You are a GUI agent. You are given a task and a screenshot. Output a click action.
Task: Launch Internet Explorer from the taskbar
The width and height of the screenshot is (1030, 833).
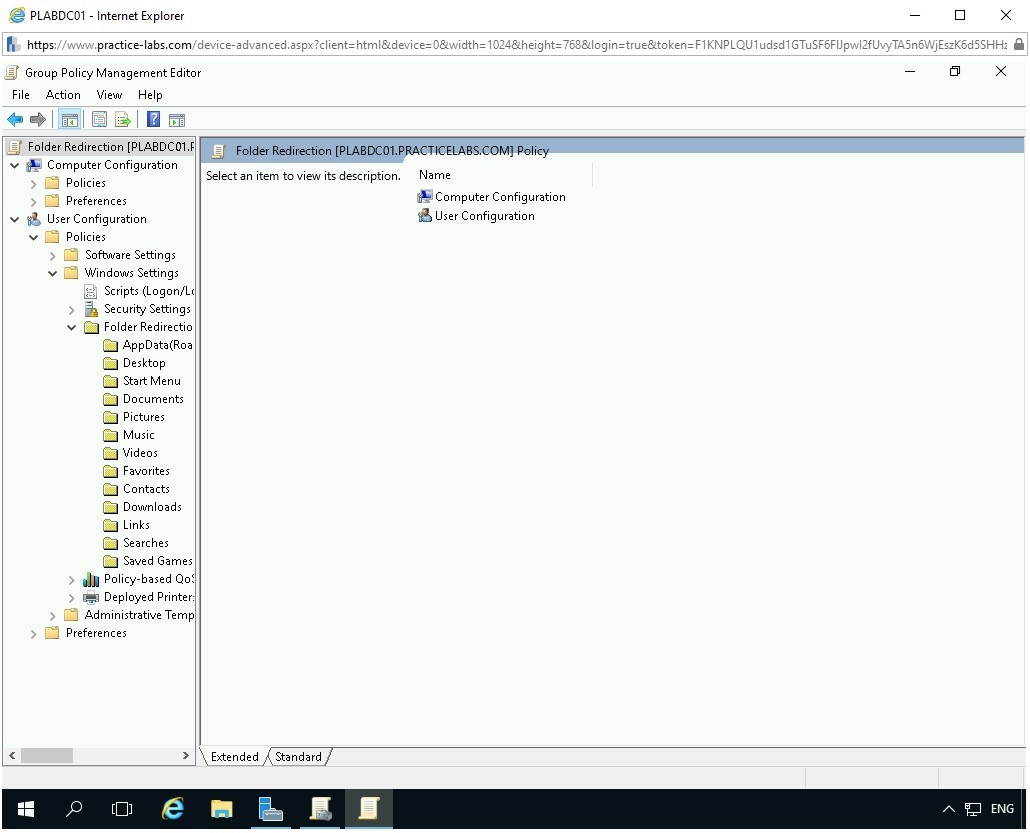tap(173, 809)
